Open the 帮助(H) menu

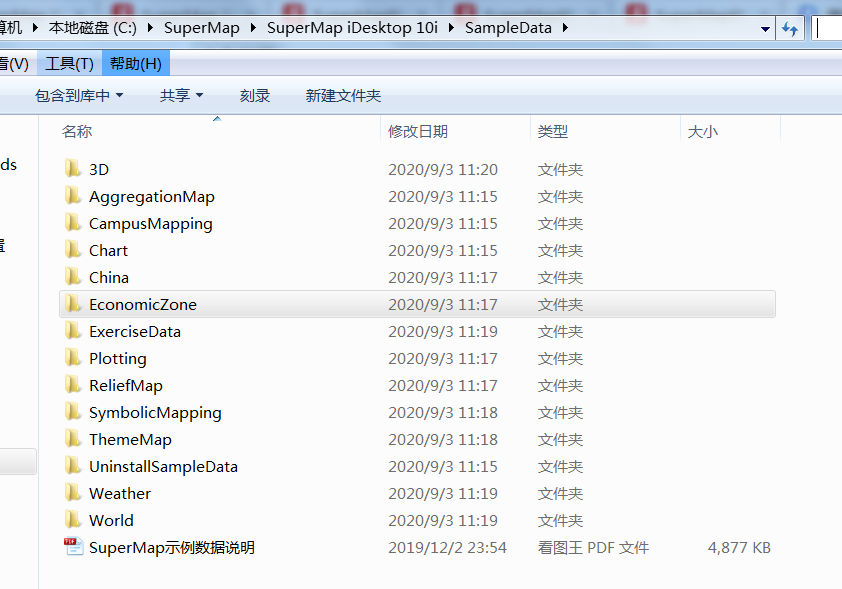tap(135, 64)
